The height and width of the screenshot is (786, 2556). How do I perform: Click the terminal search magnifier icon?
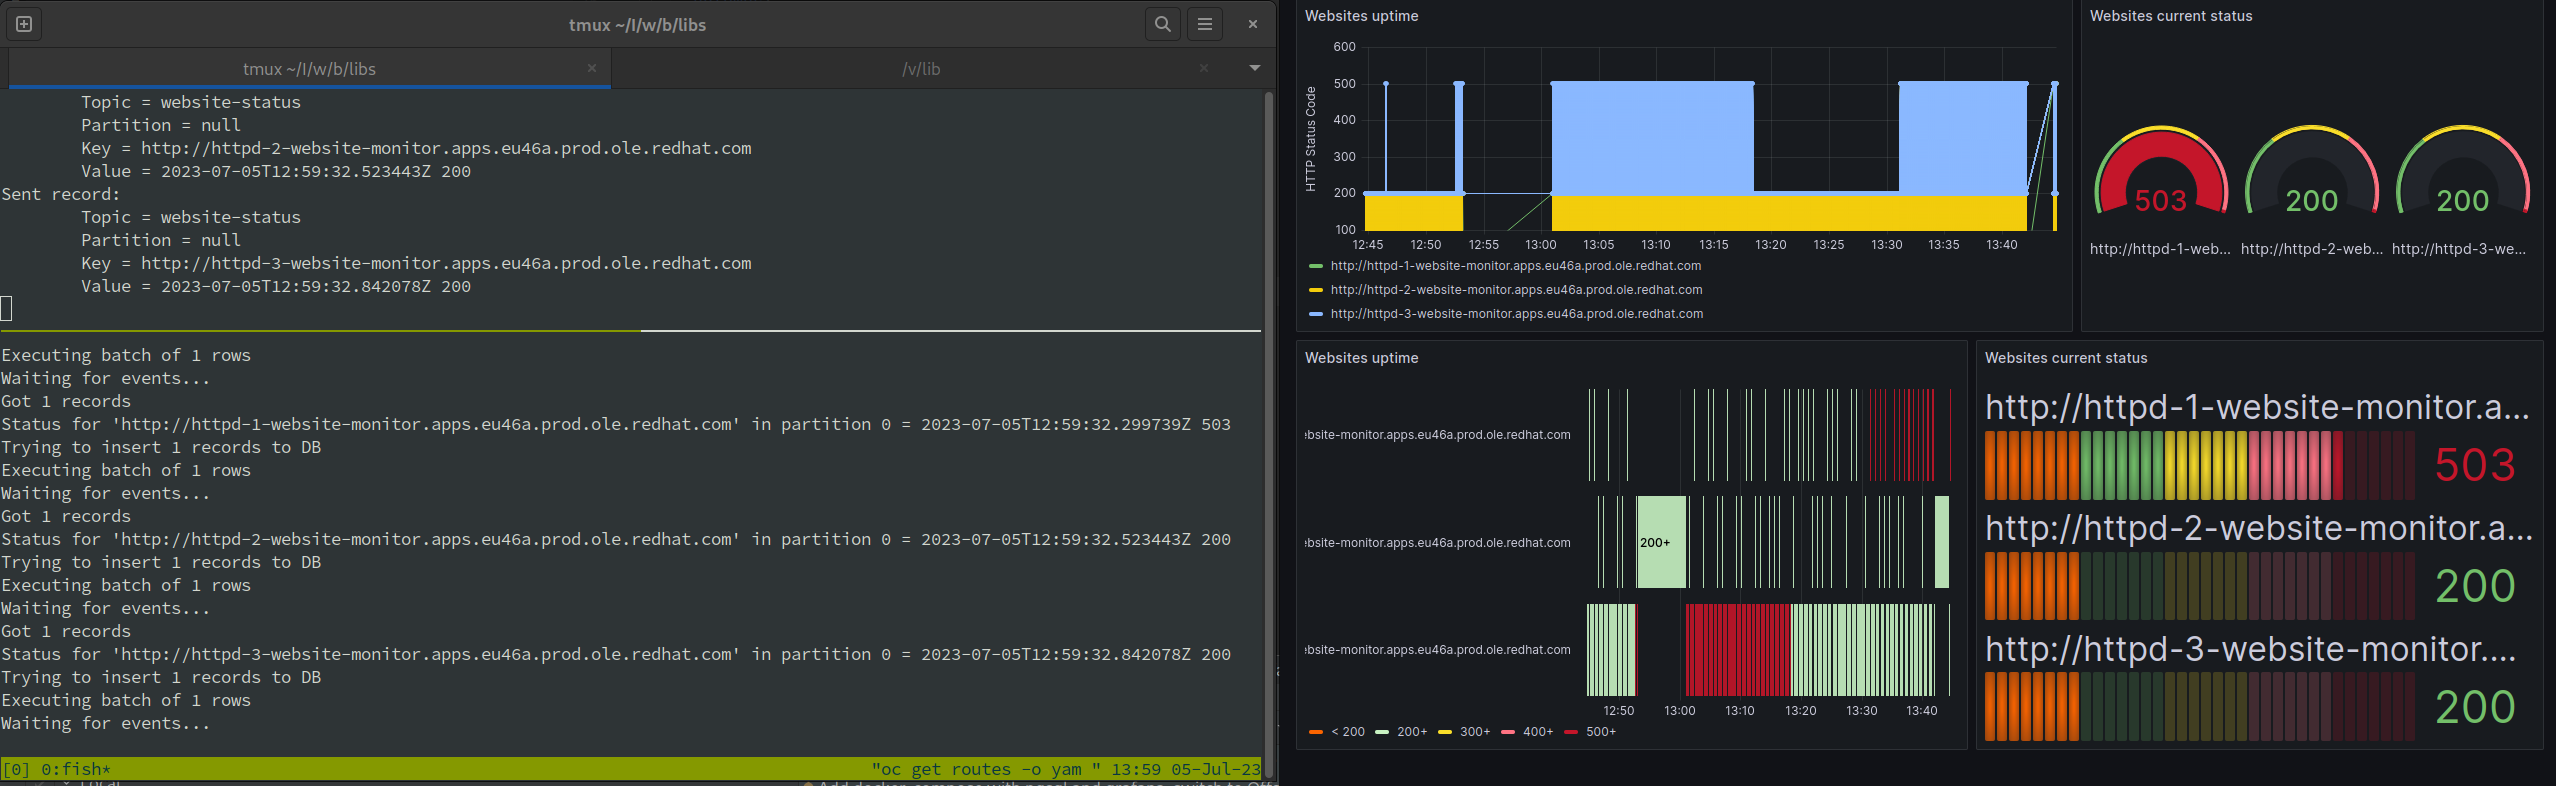click(x=1162, y=24)
